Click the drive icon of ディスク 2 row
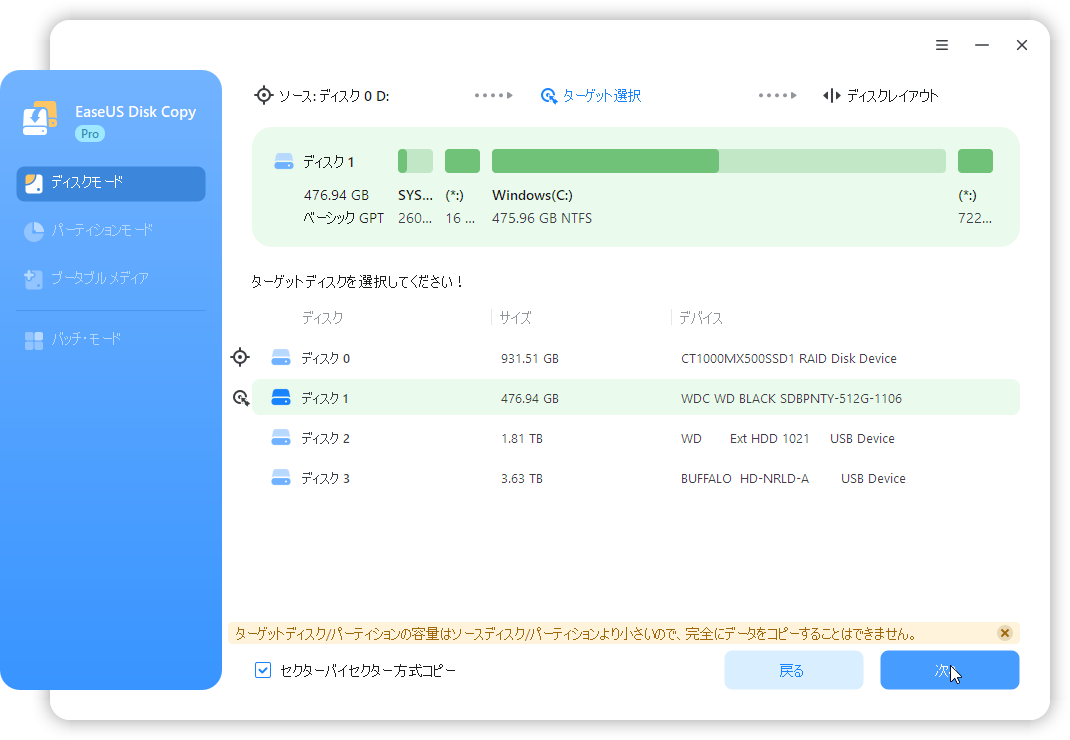1070x740 pixels. [281, 438]
